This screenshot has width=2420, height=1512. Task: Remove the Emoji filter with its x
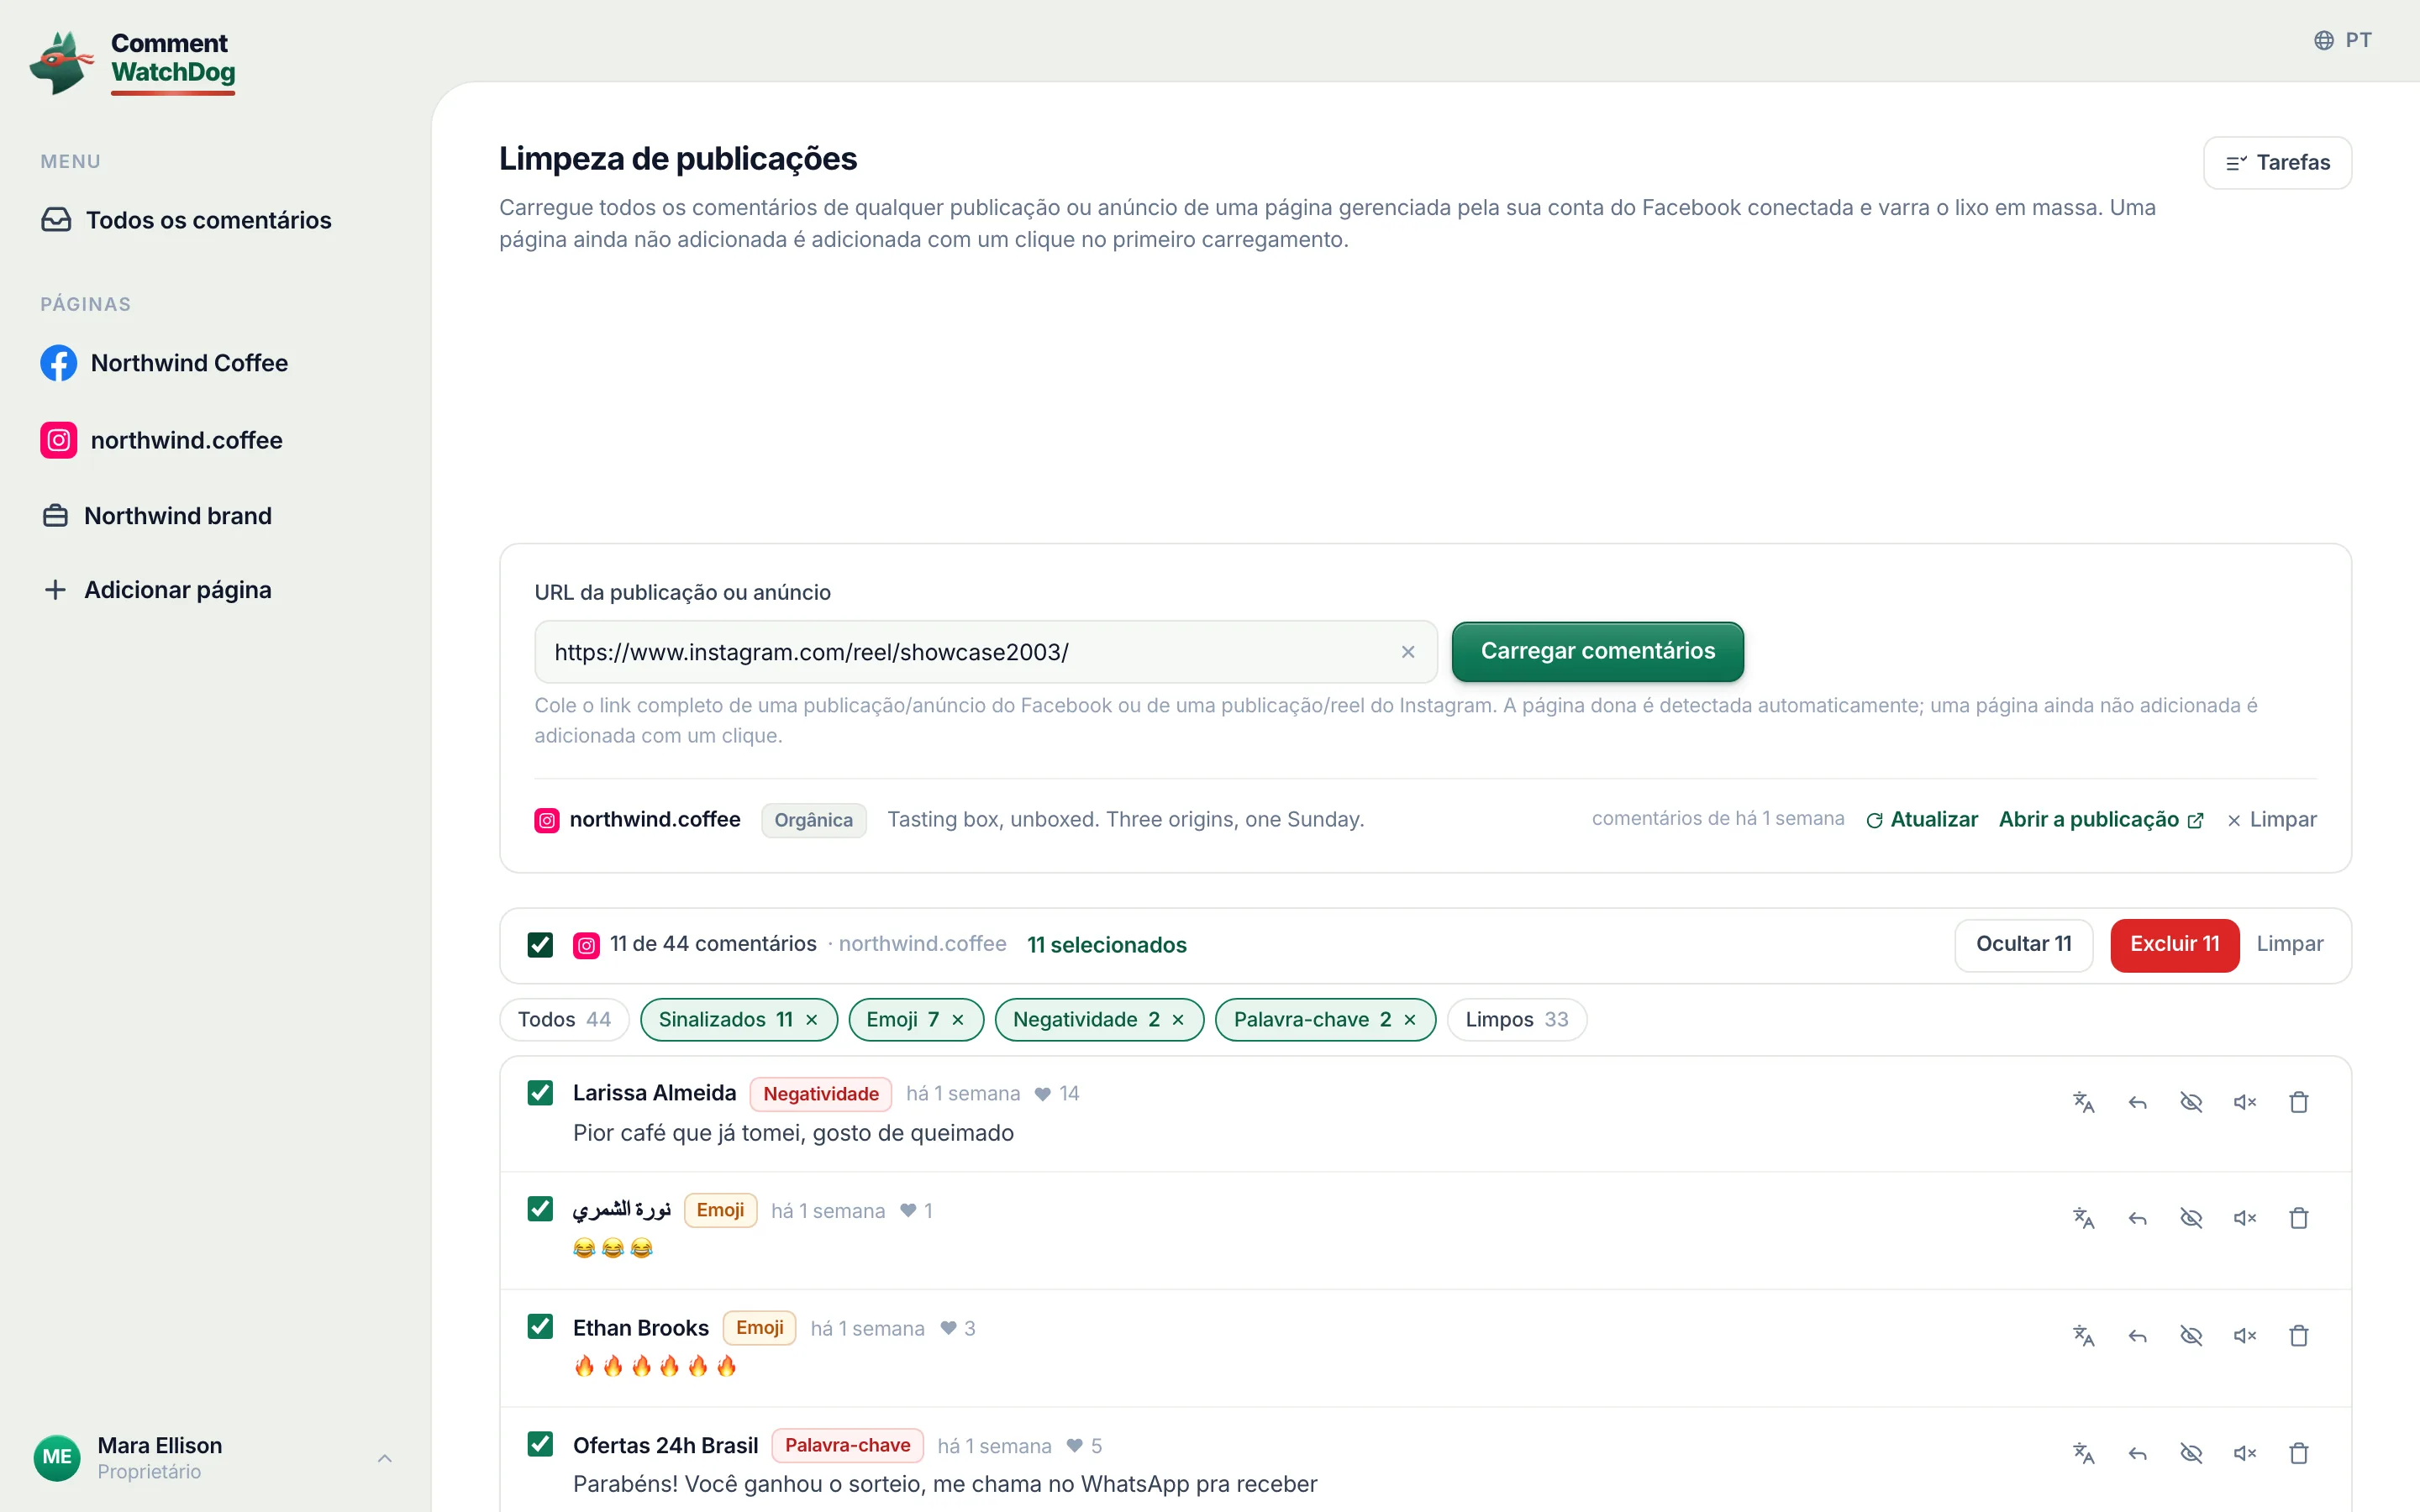(958, 1020)
